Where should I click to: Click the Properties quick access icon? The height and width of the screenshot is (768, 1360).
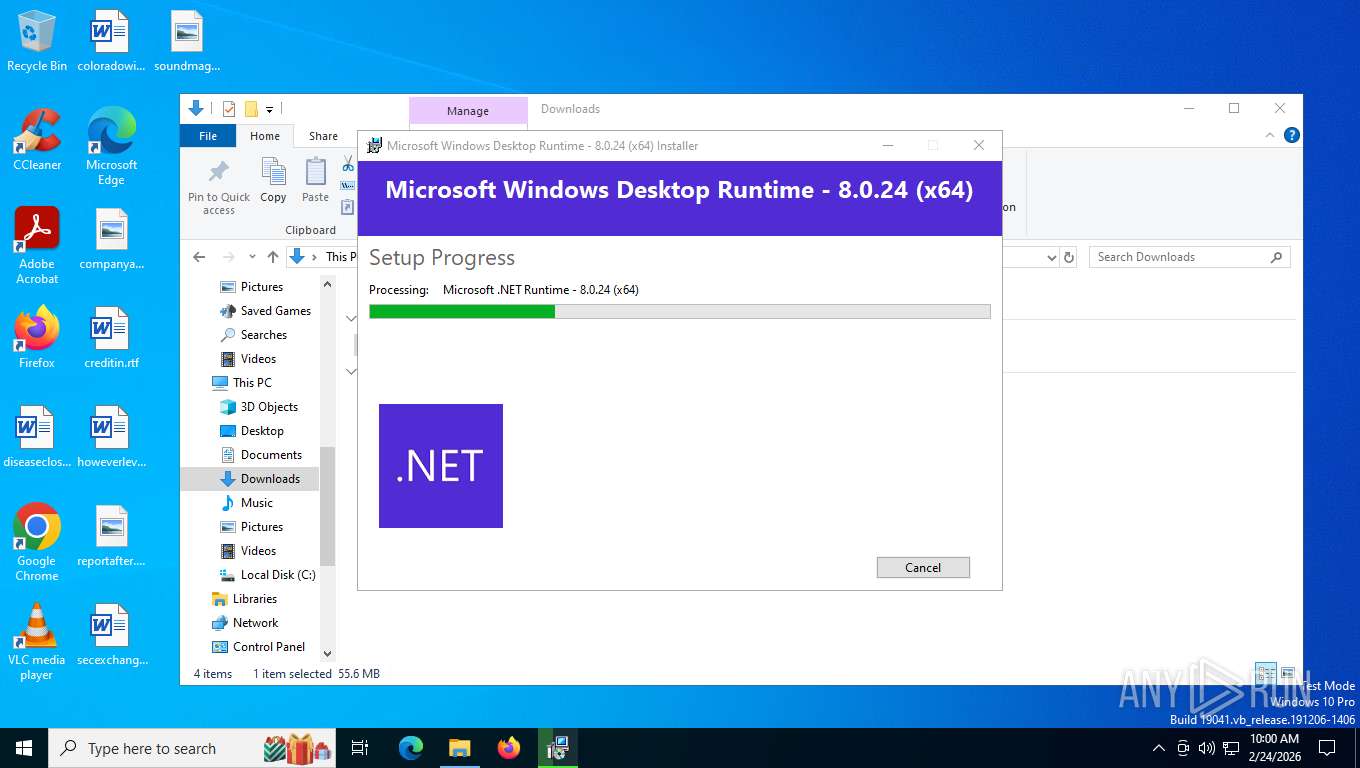[x=229, y=109]
